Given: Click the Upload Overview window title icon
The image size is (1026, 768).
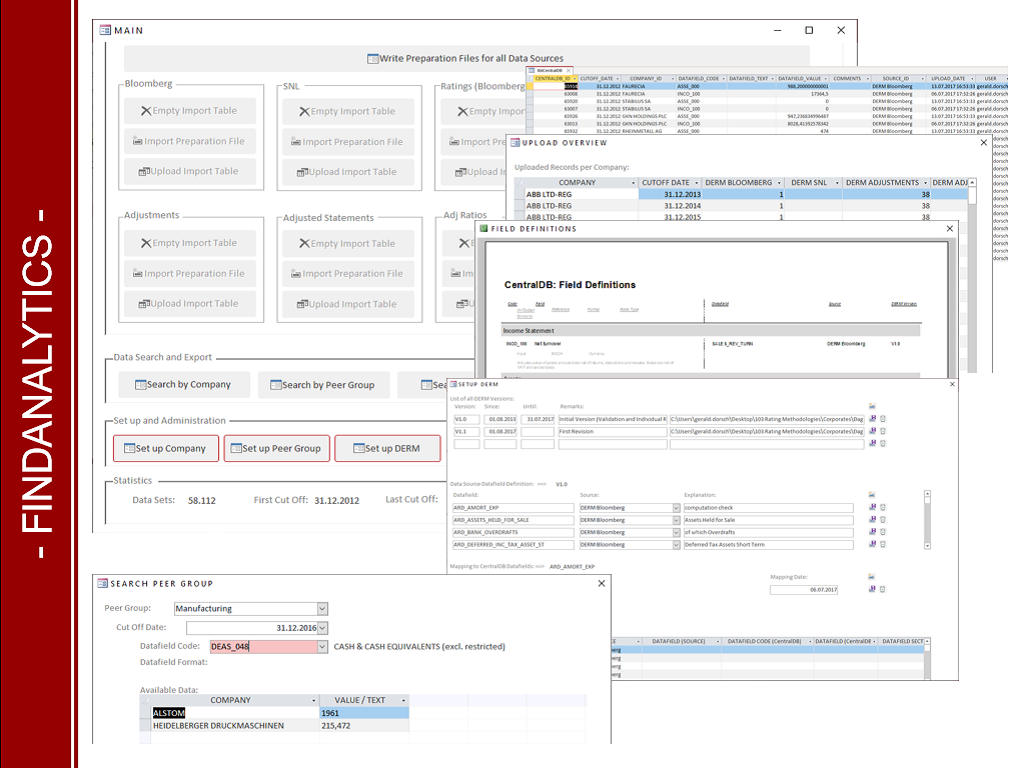Looking at the screenshot, I should click(513, 142).
